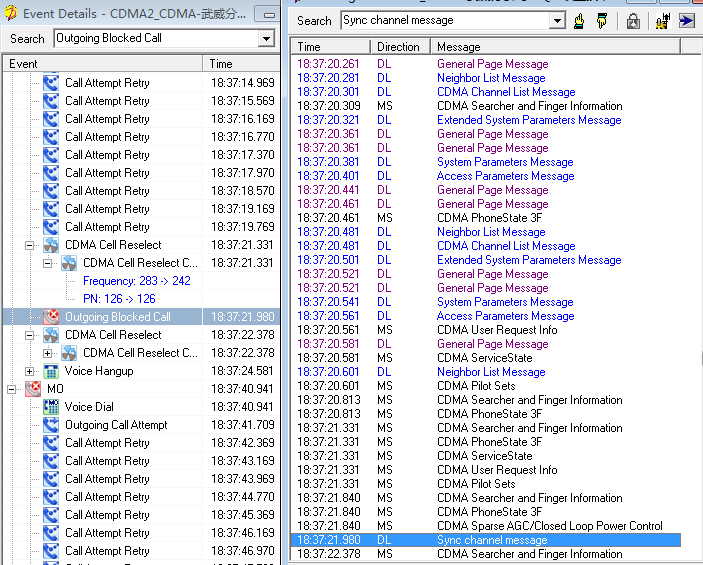Click the Voice Dial event icon
The image size is (703, 565).
coord(51,407)
